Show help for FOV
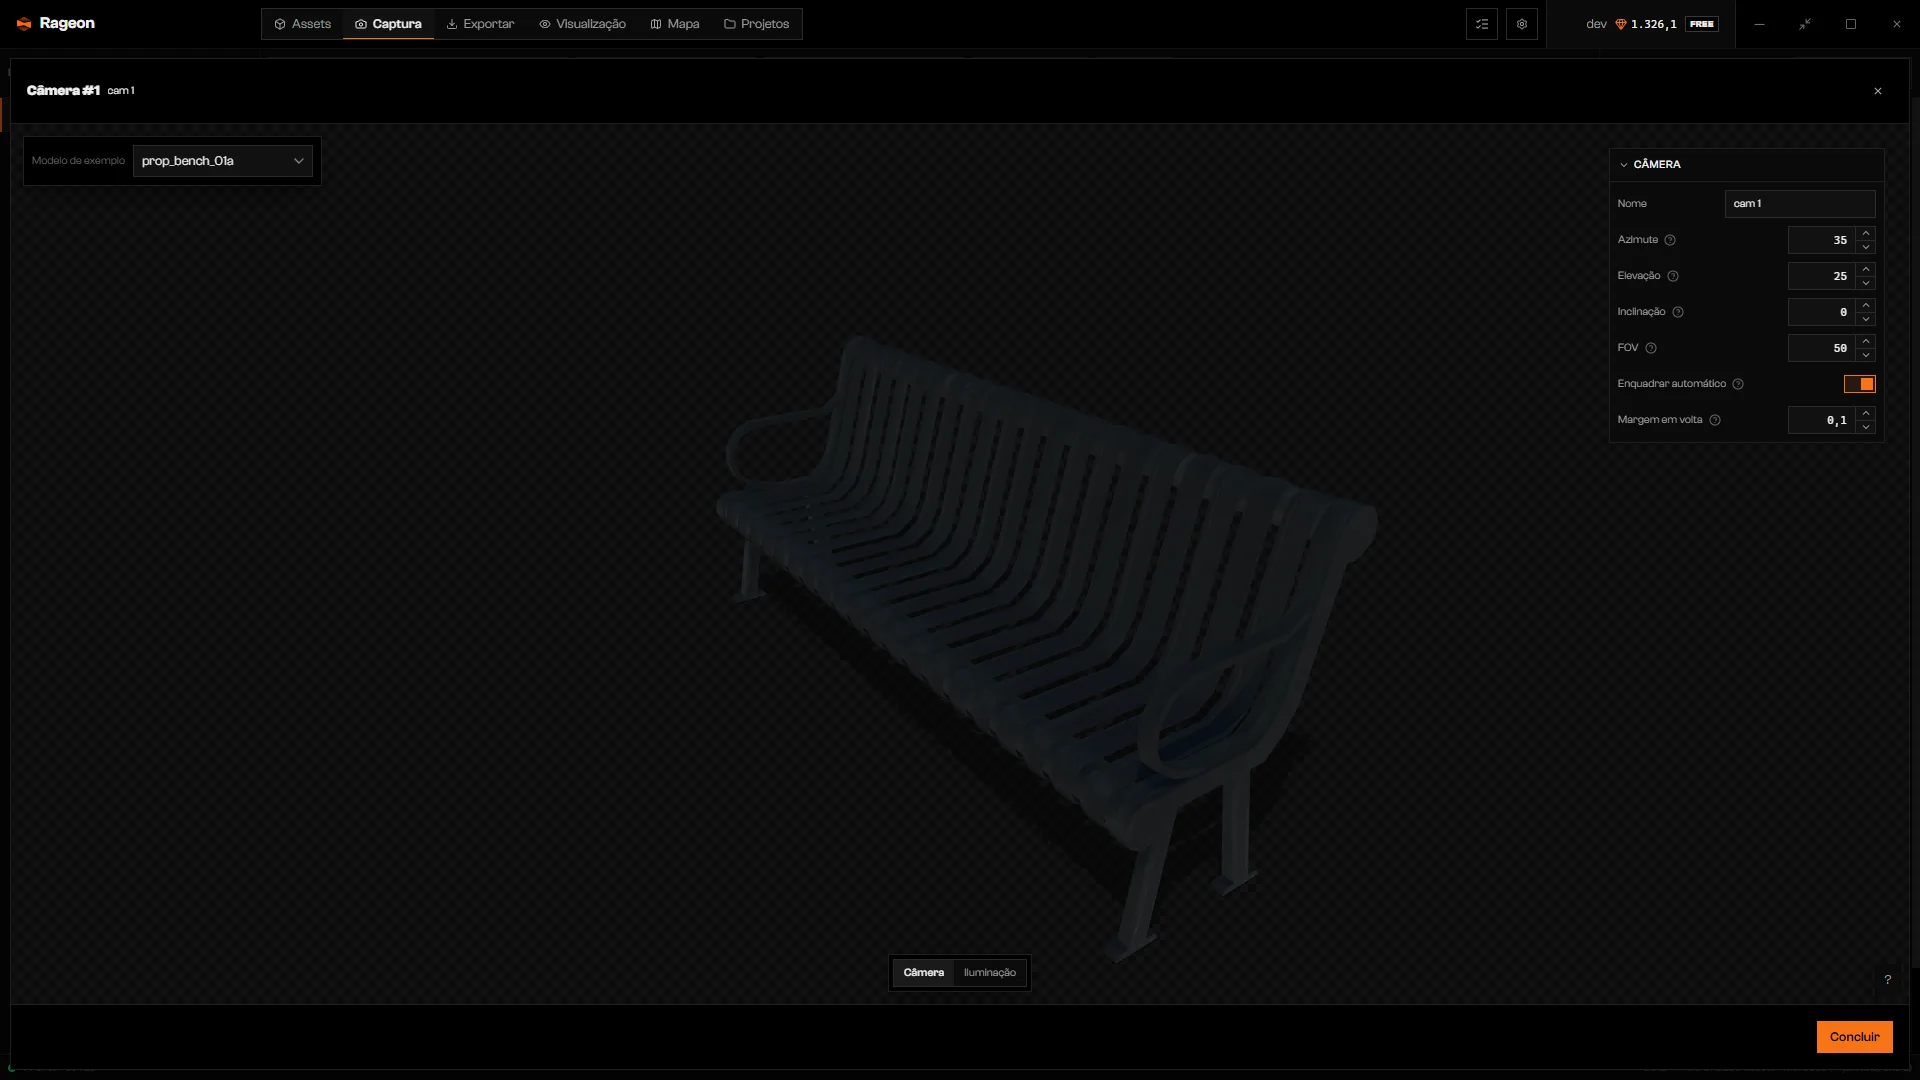1920x1080 pixels. (1651, 348)
